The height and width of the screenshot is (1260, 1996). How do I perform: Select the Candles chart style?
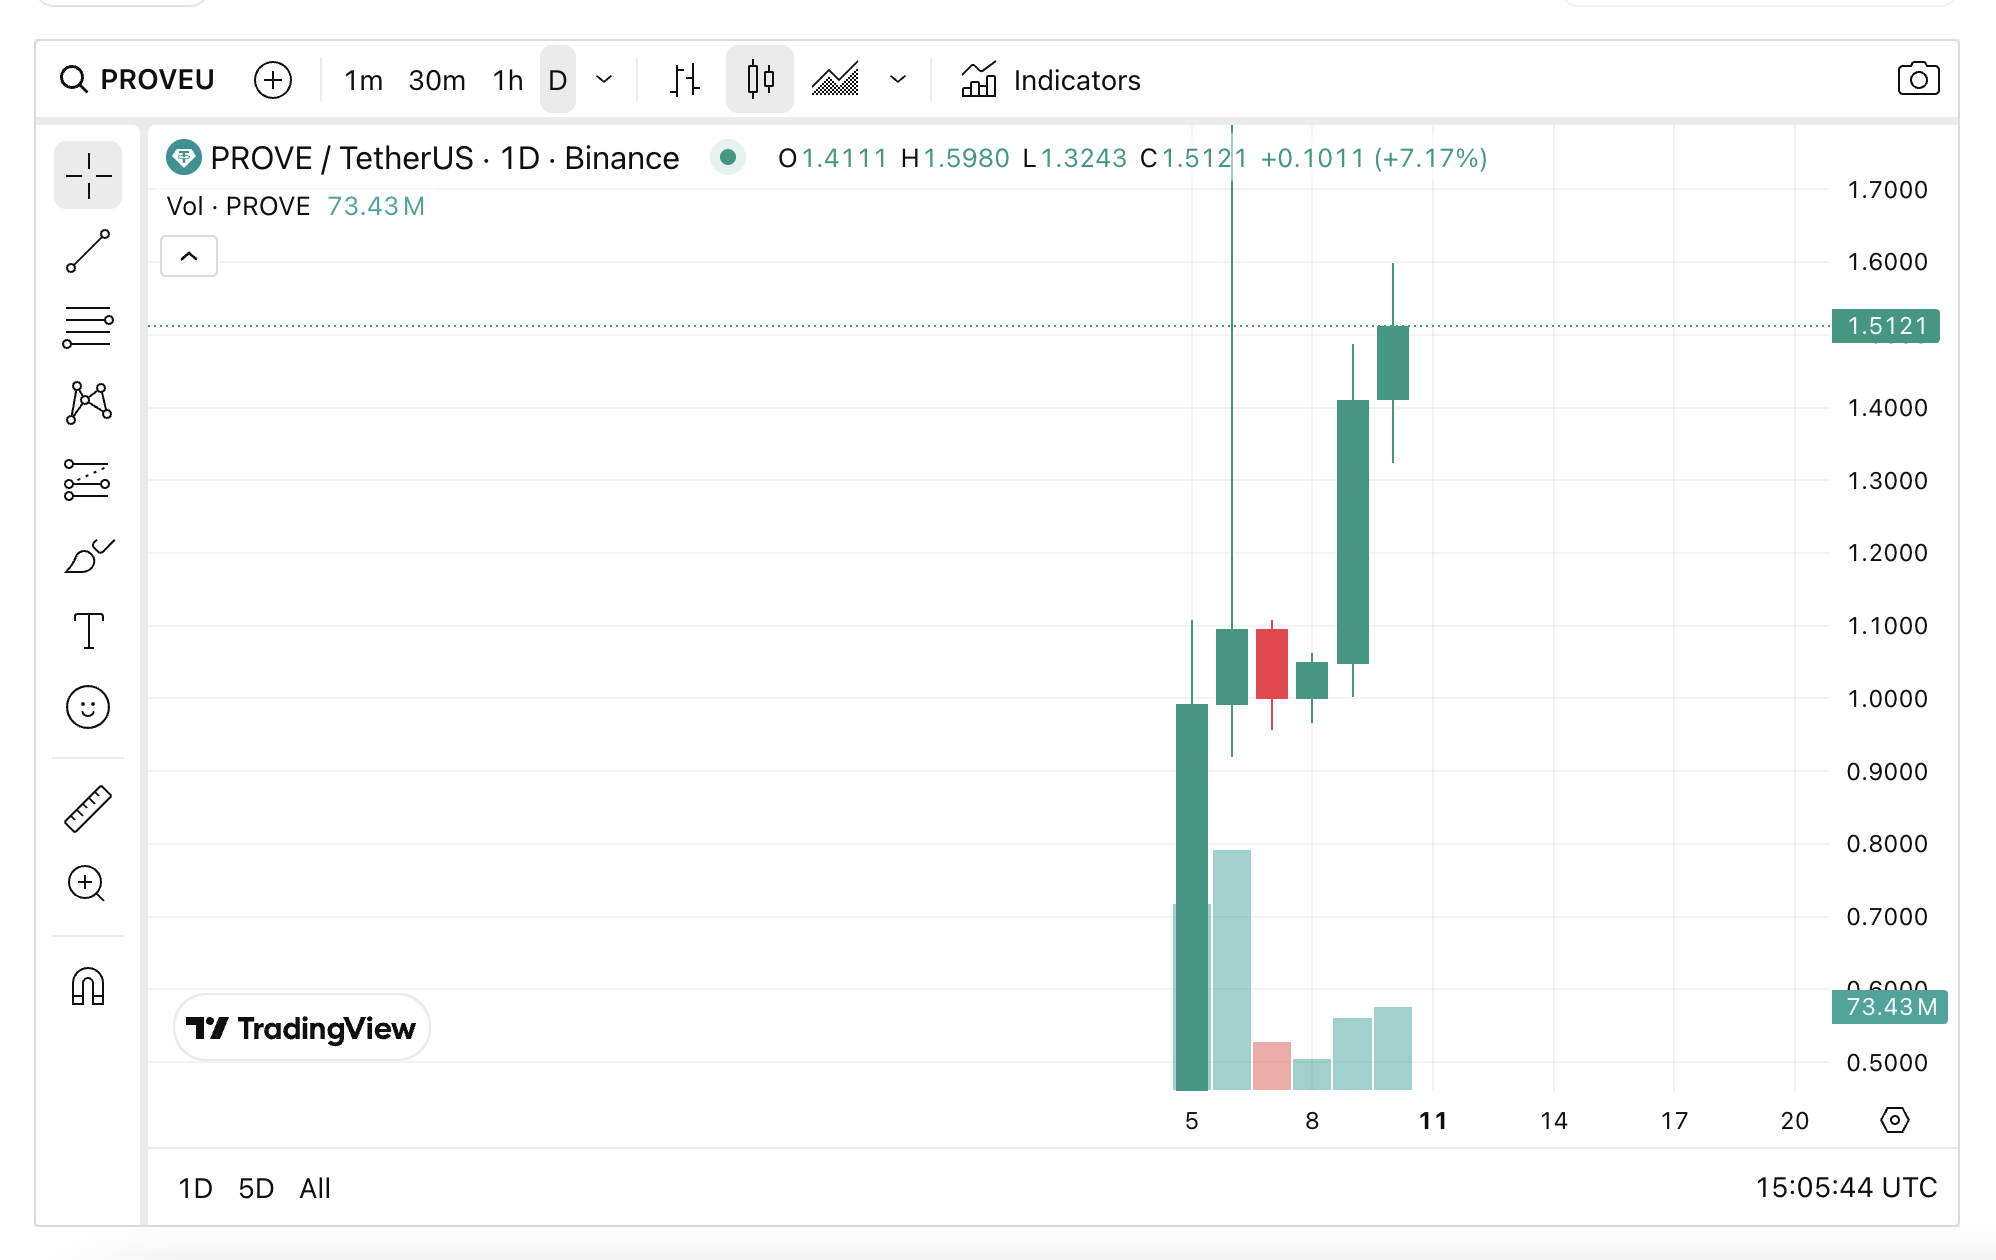click(761, 80)
